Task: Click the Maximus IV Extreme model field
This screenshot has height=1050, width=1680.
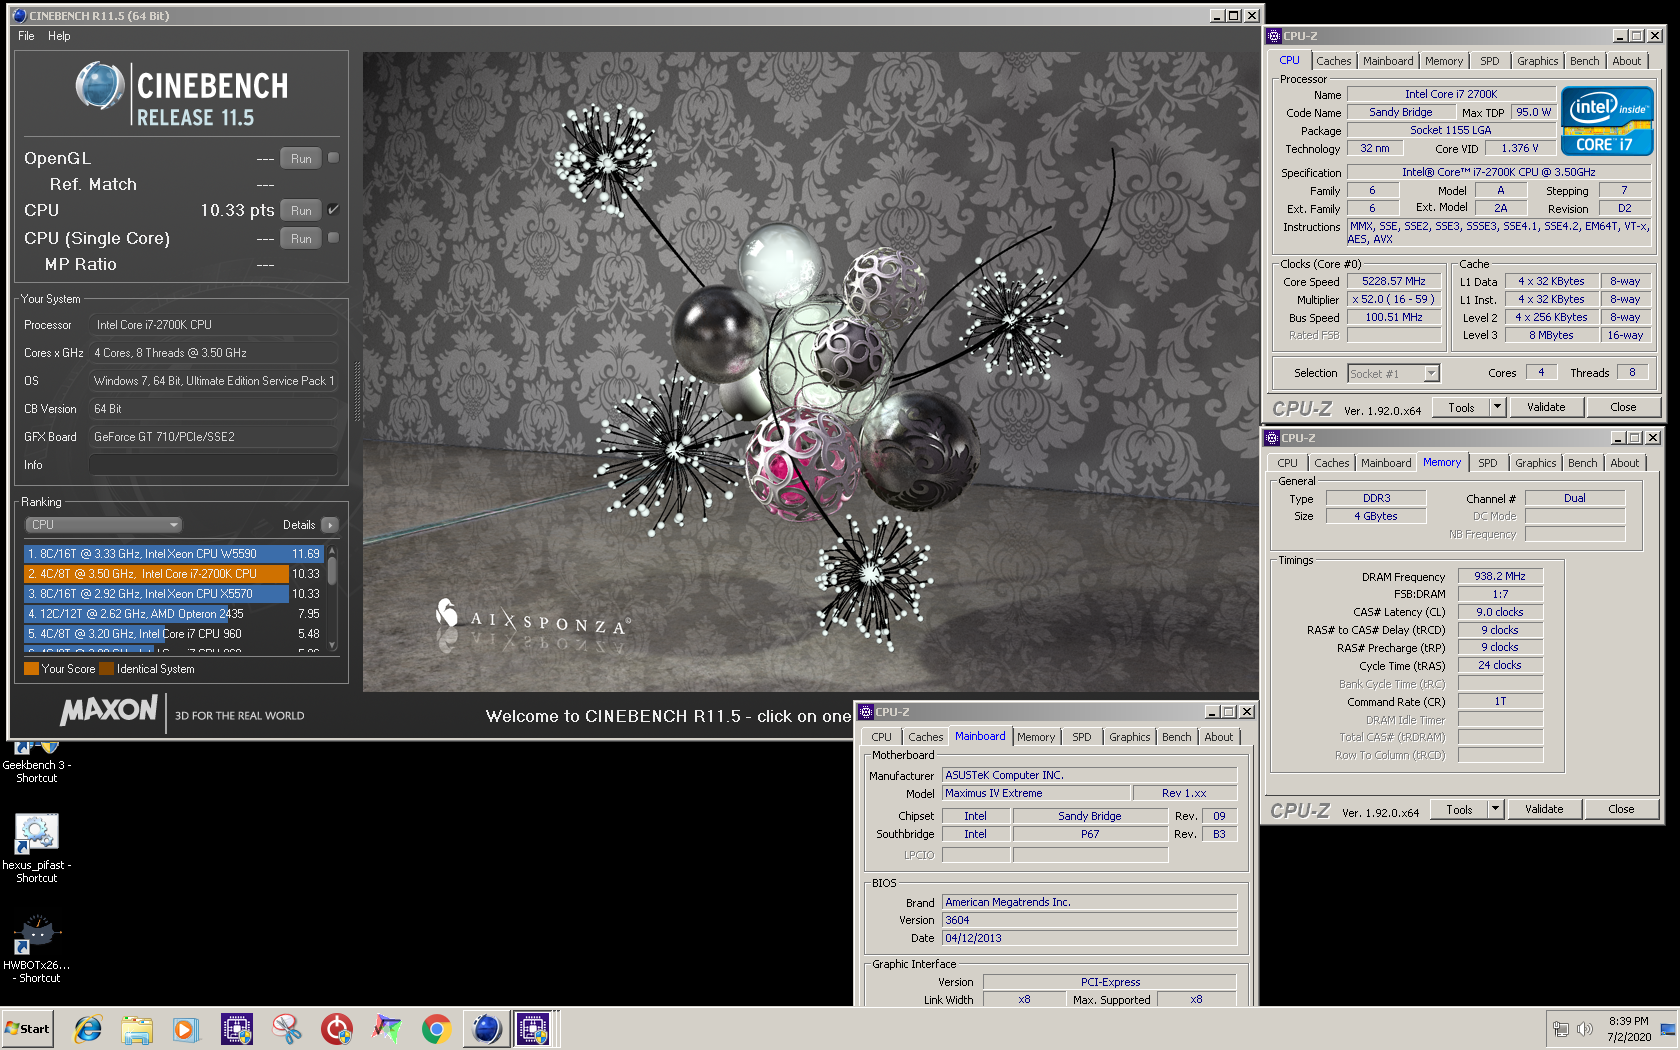Action: pos(1036,793)
